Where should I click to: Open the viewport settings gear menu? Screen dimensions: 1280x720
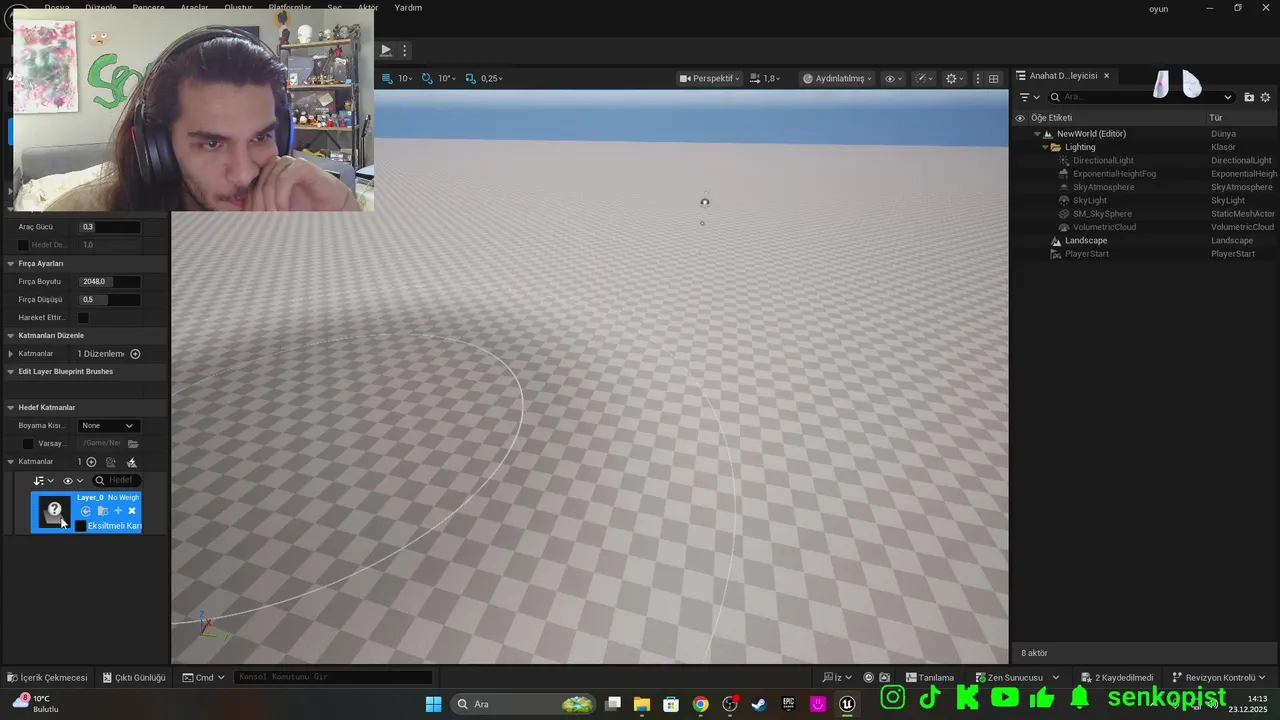[x=954, y=78]
